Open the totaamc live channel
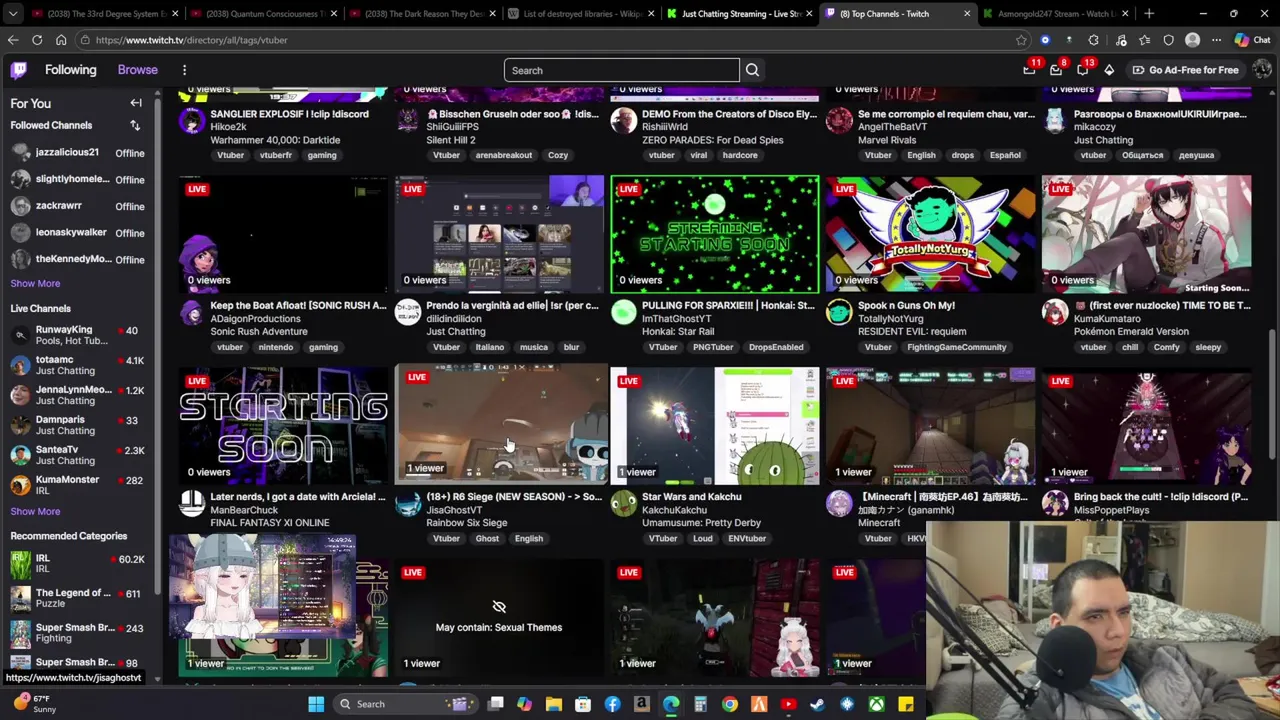Viewport: 1280px width, 720px height. [78, 365]
